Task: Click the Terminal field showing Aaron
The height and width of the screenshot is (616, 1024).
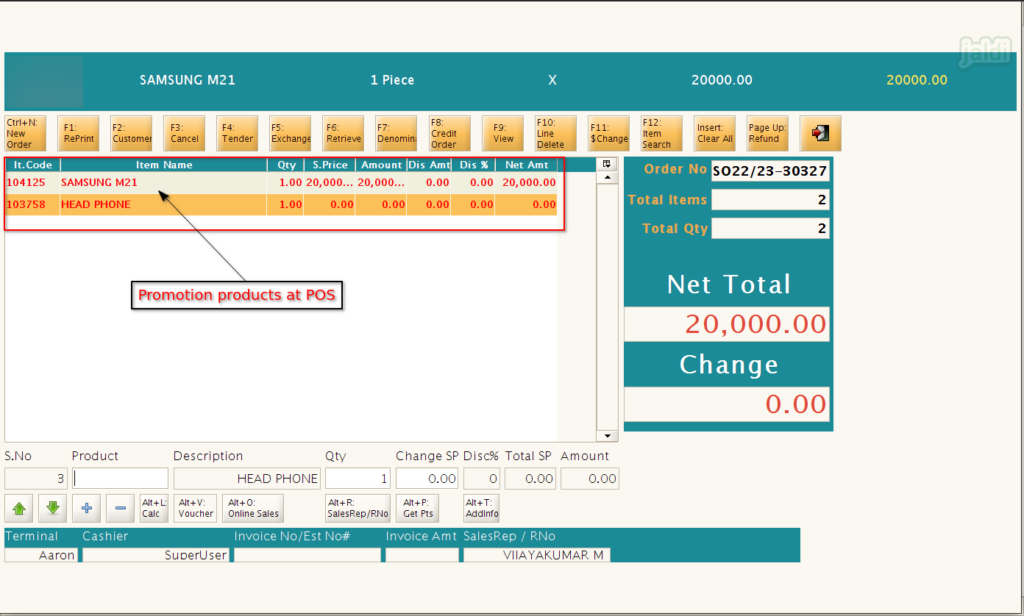Action: click(40, 555)
